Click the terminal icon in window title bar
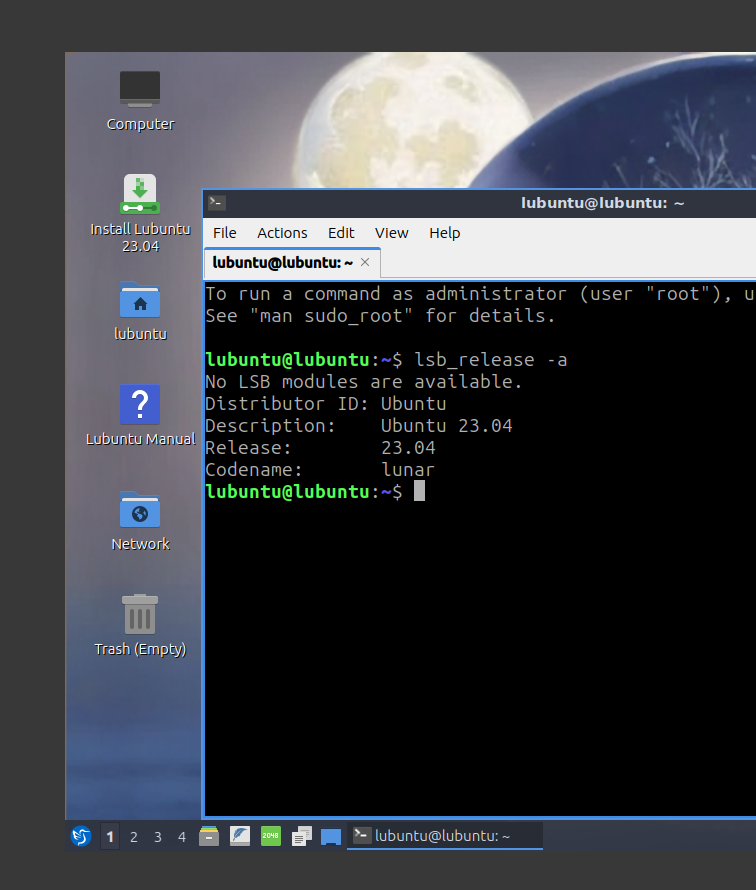The width and height of the screenshot is (756, 890). point(217,203)
